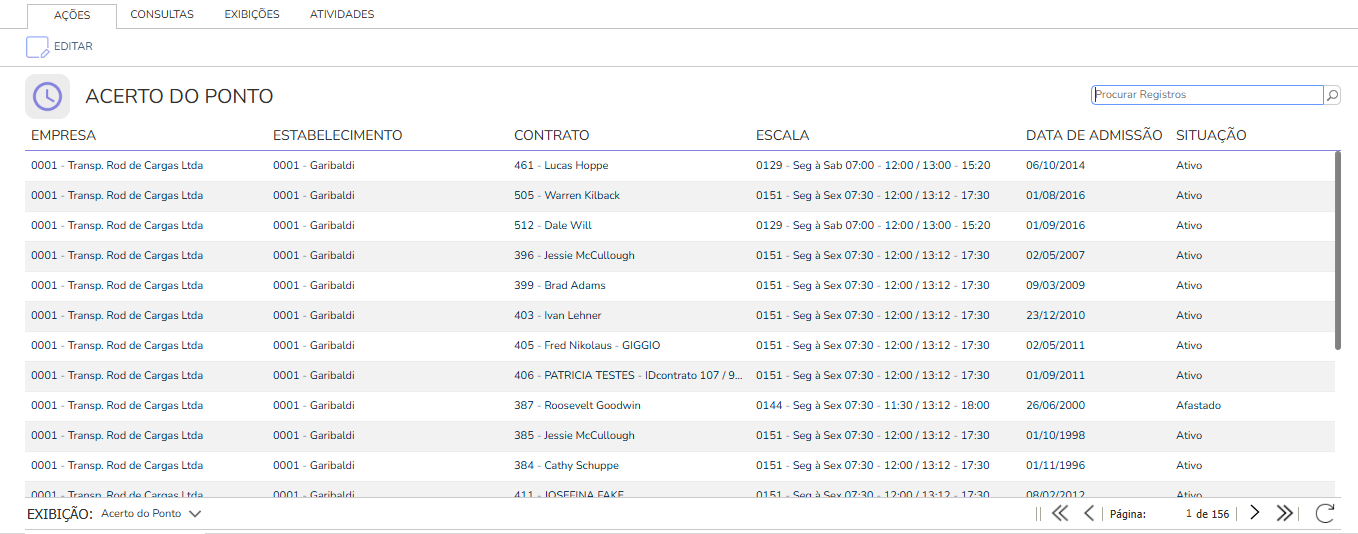Jump to the last page
1358x534 pixels.
[1285, 513]
